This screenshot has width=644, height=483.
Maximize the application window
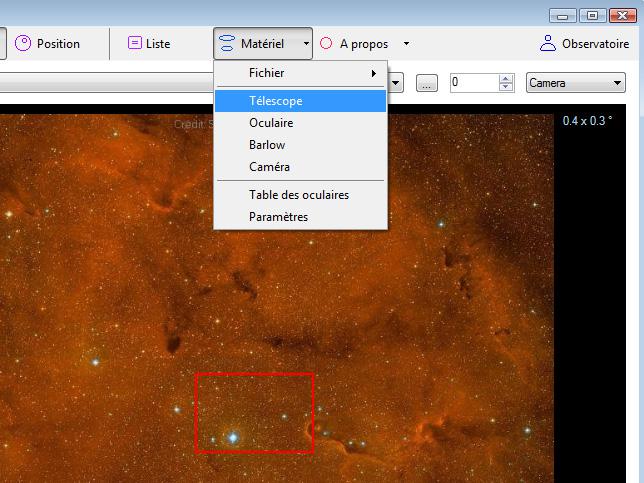pos(592,16)
